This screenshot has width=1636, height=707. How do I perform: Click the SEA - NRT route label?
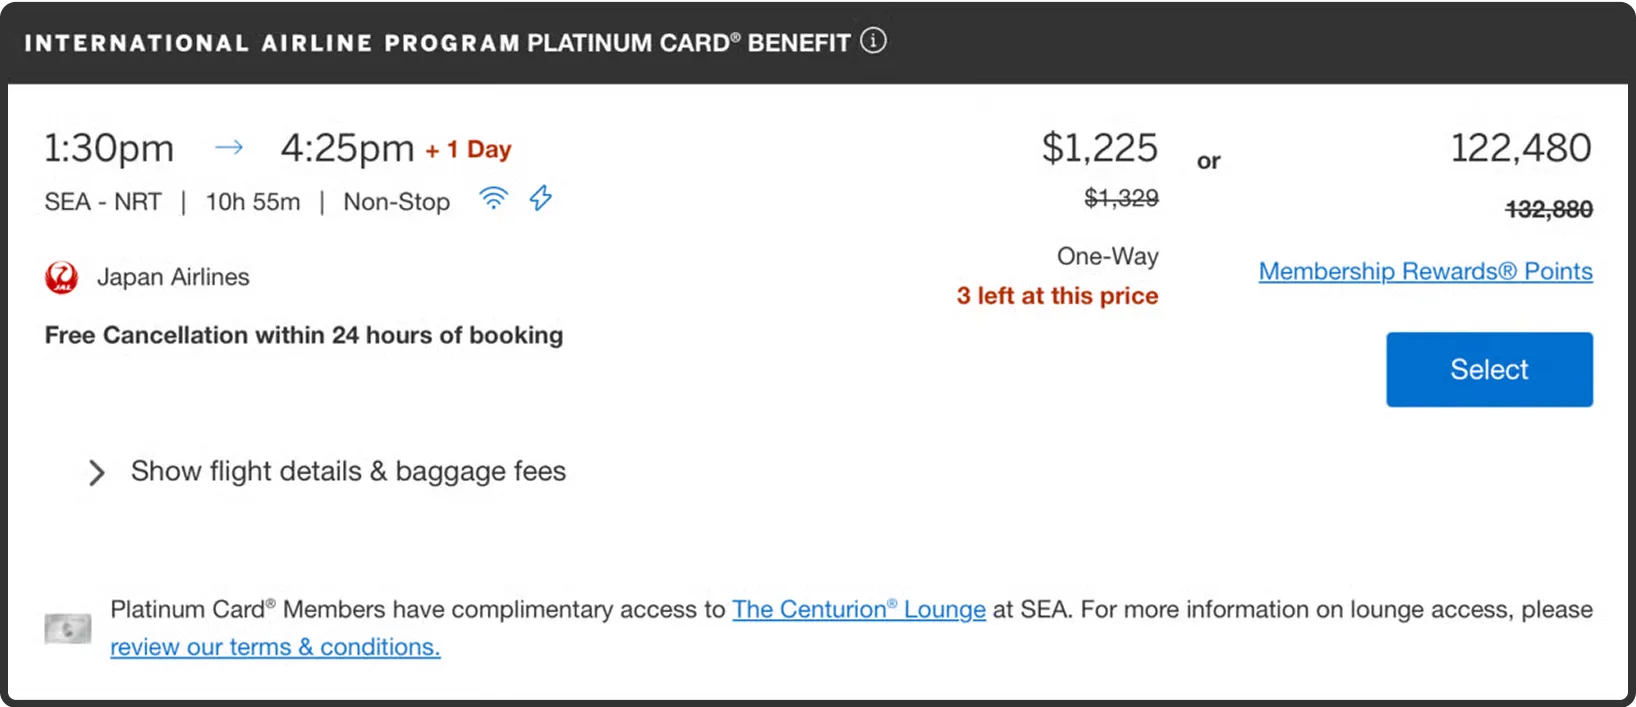[103, 202]
